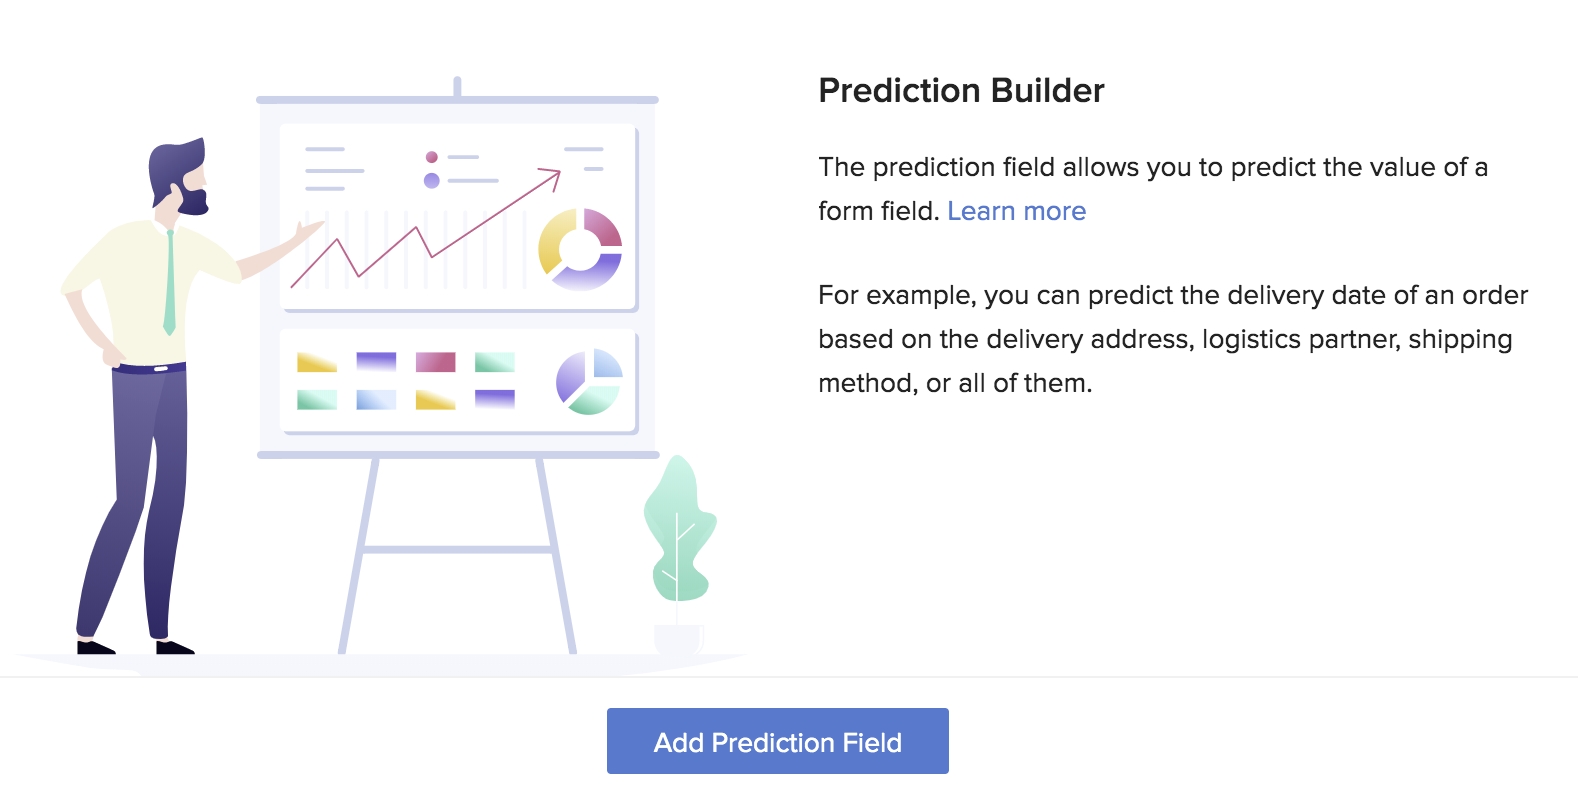The height and width of the screenshot is (802, 1578).
Task: Click the presenter's green tie
Action: click(x=170, y=282)
